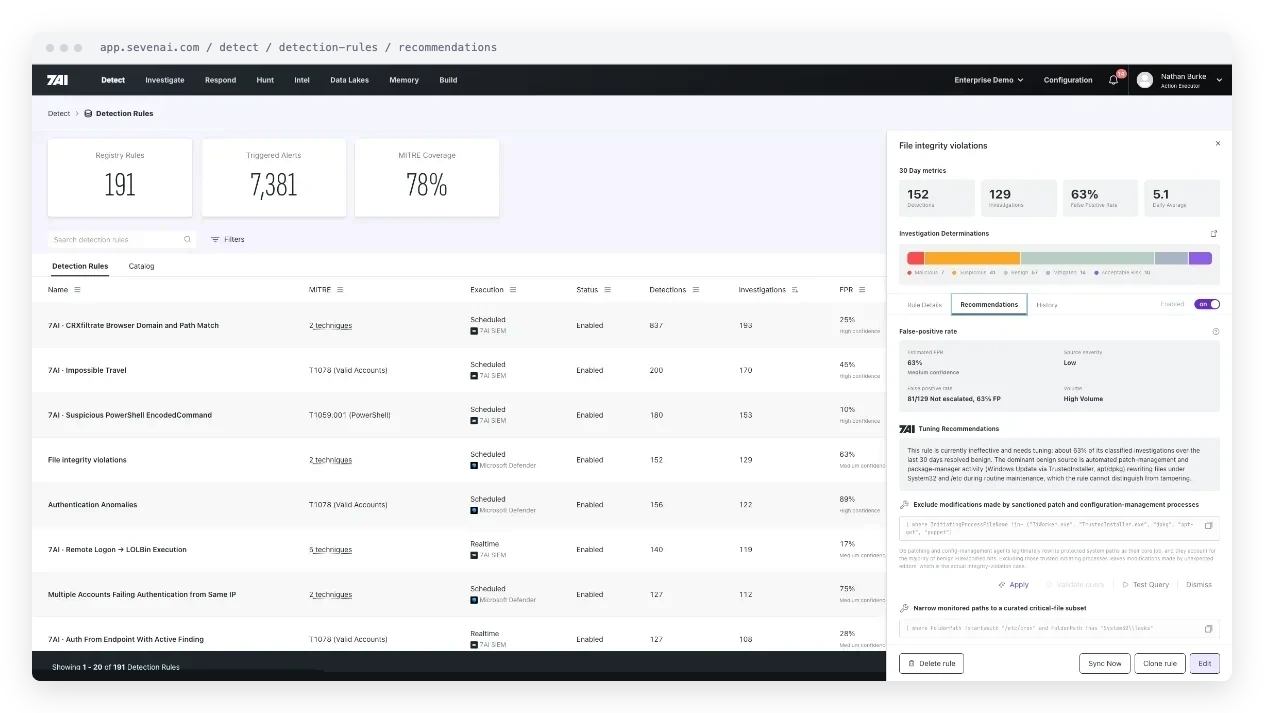Click Investigations column sort icon
The height and width of the screenshot is (713, 1264).
pyautogui.click(x=795, y=290)
